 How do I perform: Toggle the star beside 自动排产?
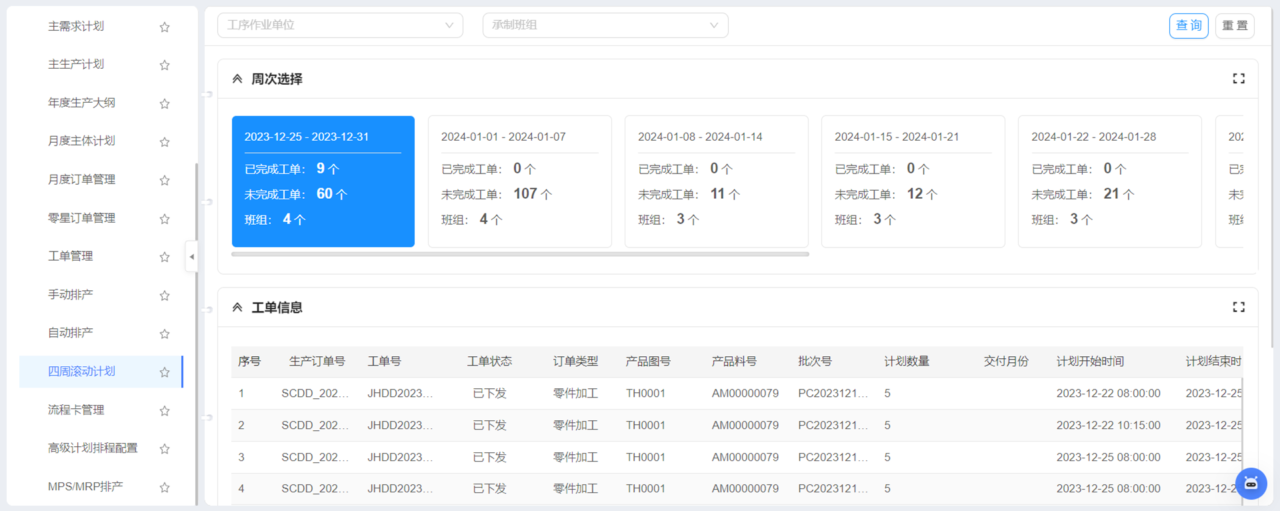click(165, 333)
